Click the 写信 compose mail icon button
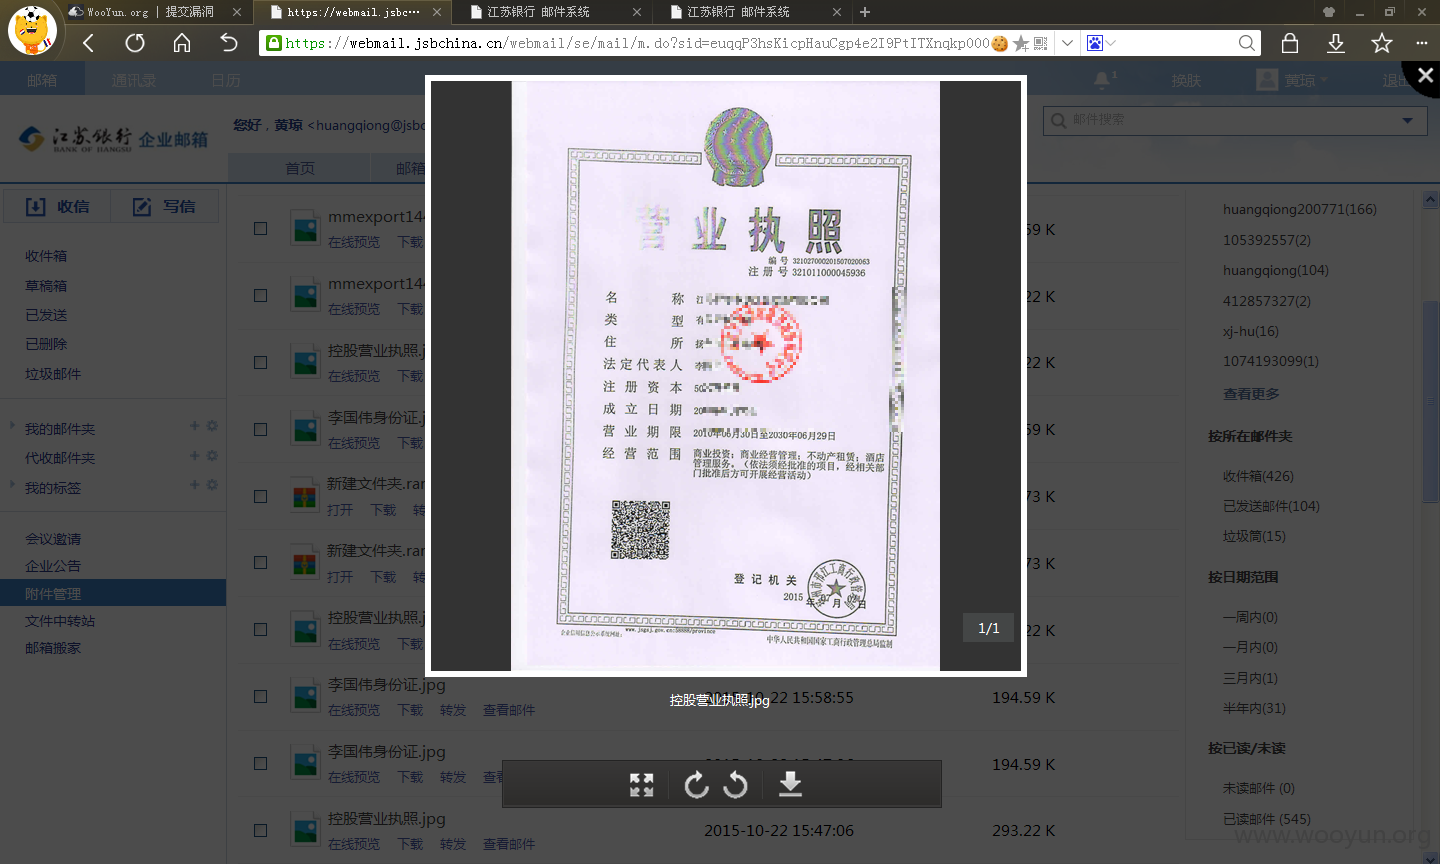Viewport: 1440px width, 864px height. pos(164,206)
